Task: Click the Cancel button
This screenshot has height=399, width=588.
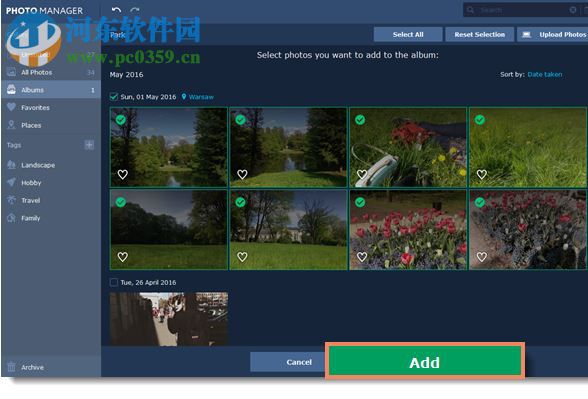Action: [289, 362]
